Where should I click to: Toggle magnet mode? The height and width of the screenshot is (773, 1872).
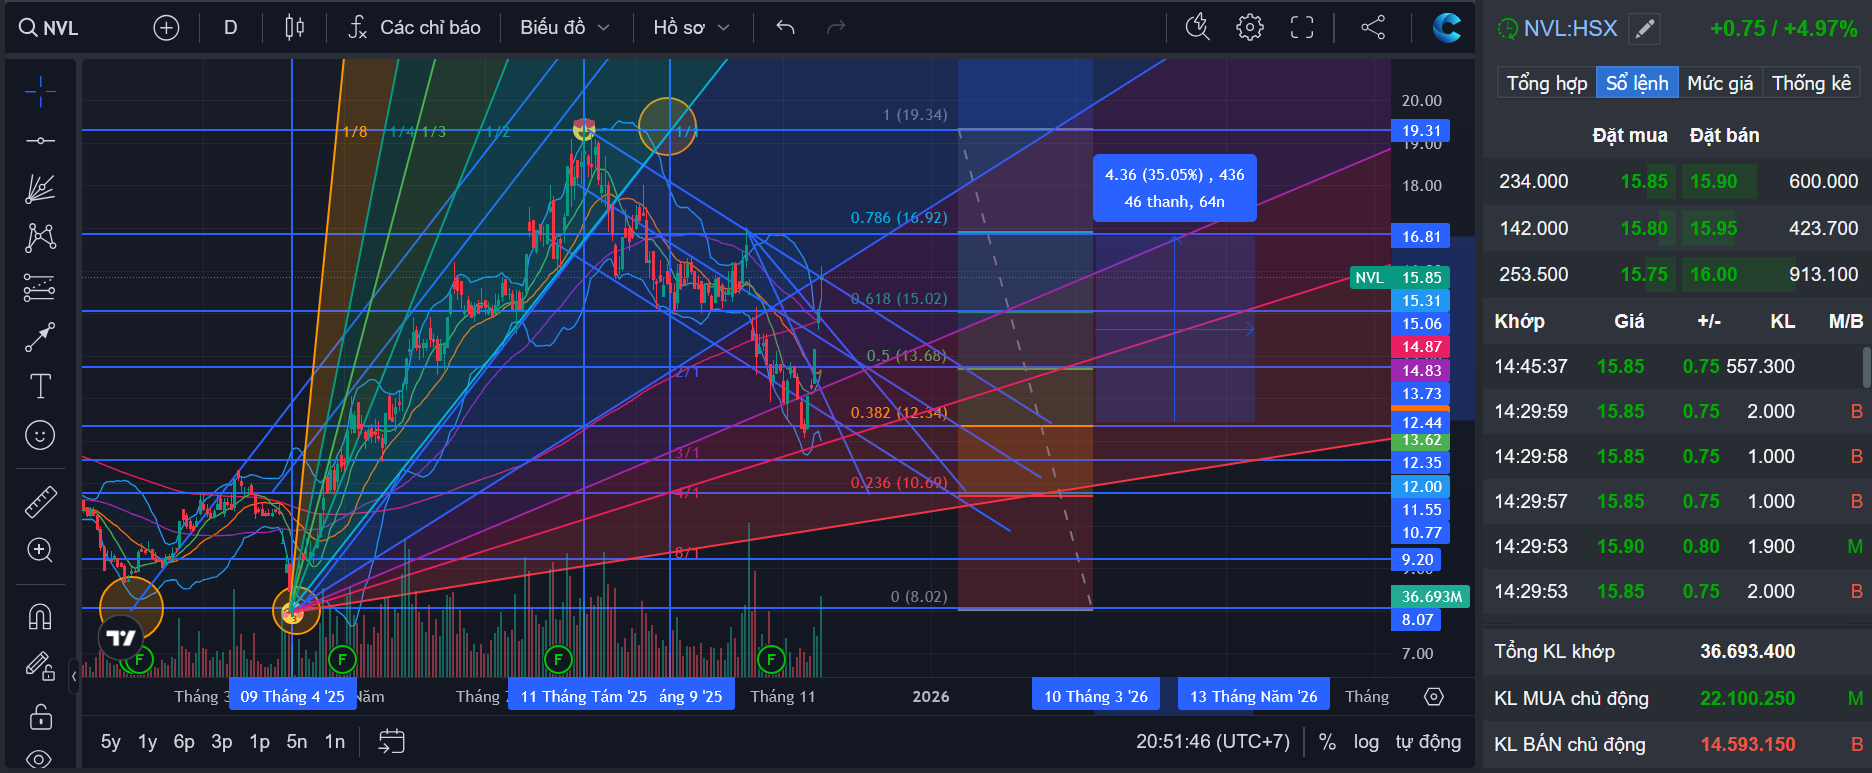pyautogui.click(x=40, y=617)
